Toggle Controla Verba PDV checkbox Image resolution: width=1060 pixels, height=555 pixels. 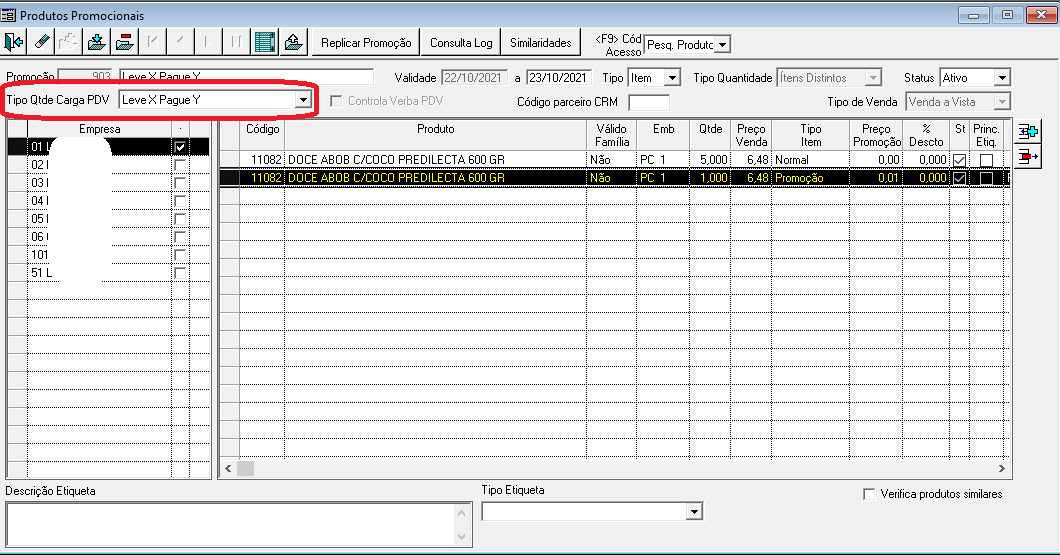[x=336, y=101]
